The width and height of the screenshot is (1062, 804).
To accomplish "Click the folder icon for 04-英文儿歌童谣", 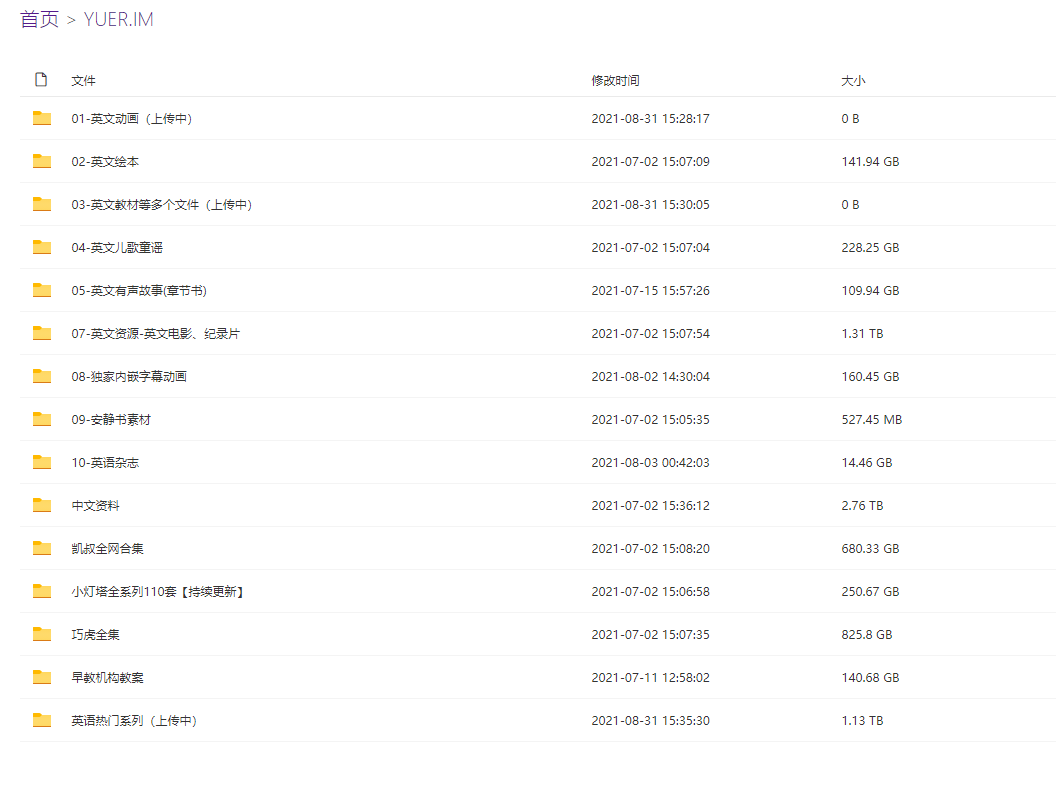I will (42, 247).
